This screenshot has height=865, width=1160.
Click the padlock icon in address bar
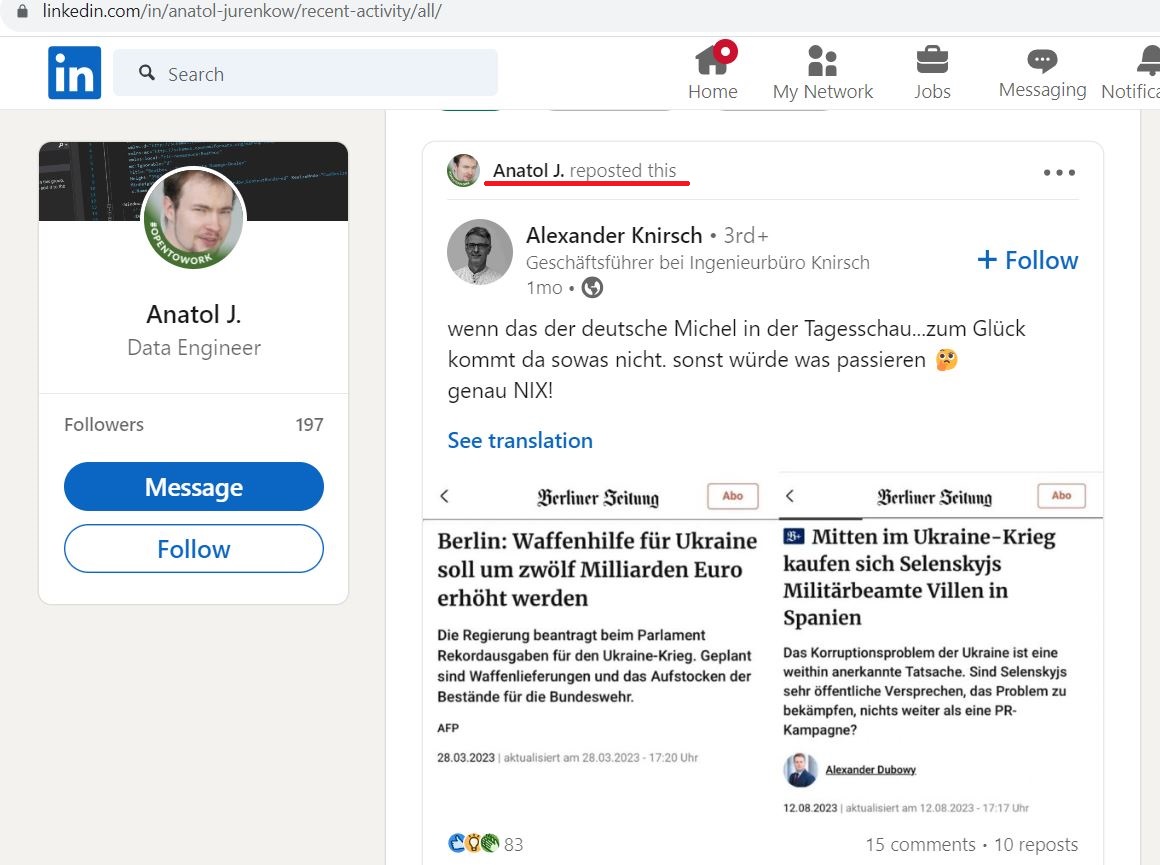22,10
